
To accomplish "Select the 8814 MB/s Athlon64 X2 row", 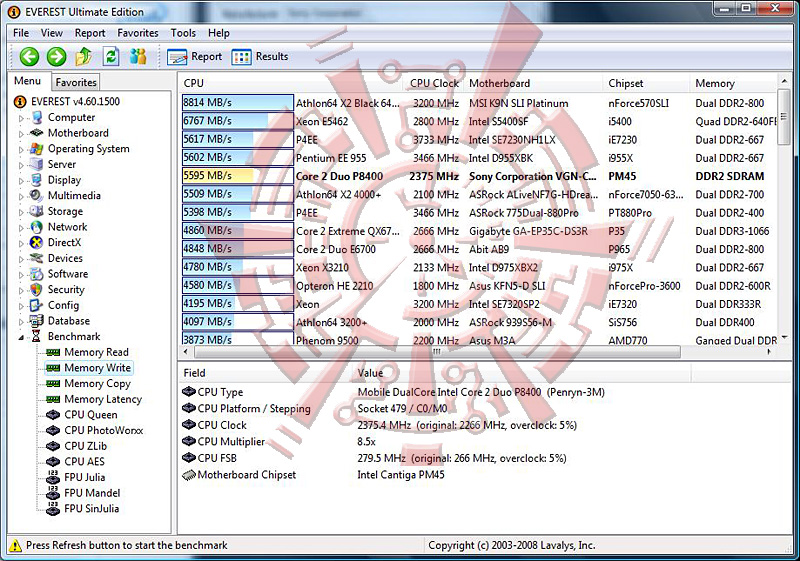I will click(477, 103).
